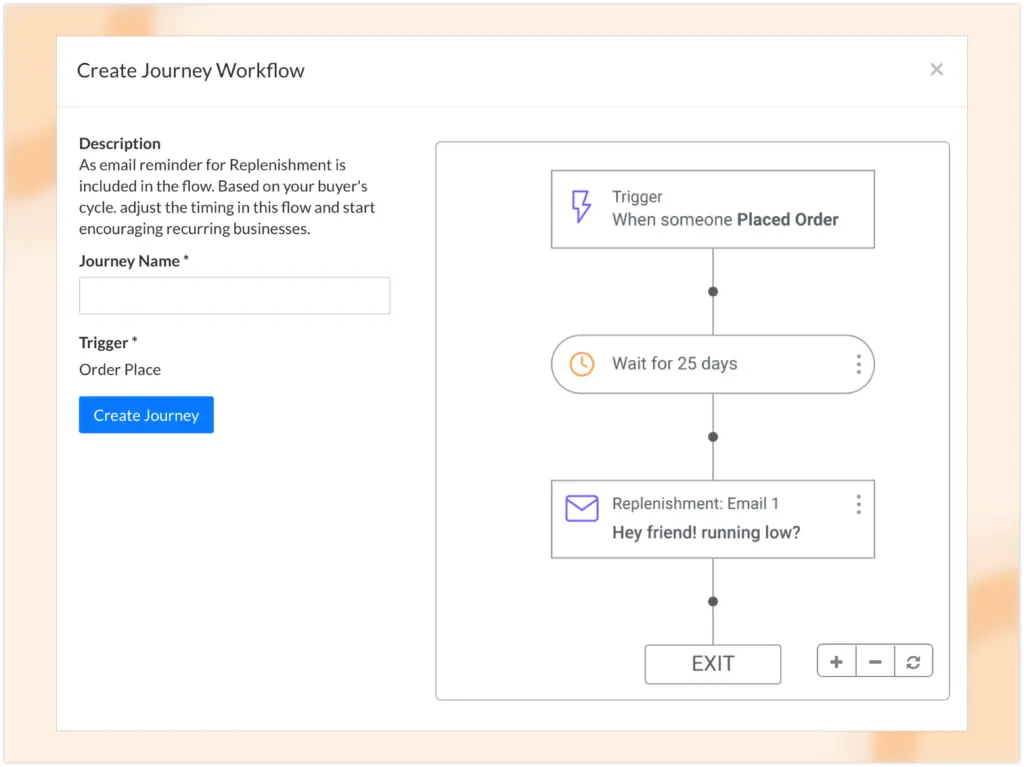1024x767 pixels.
Task: Reset the workflow view with refresh icon
Action: click(913, 662)
